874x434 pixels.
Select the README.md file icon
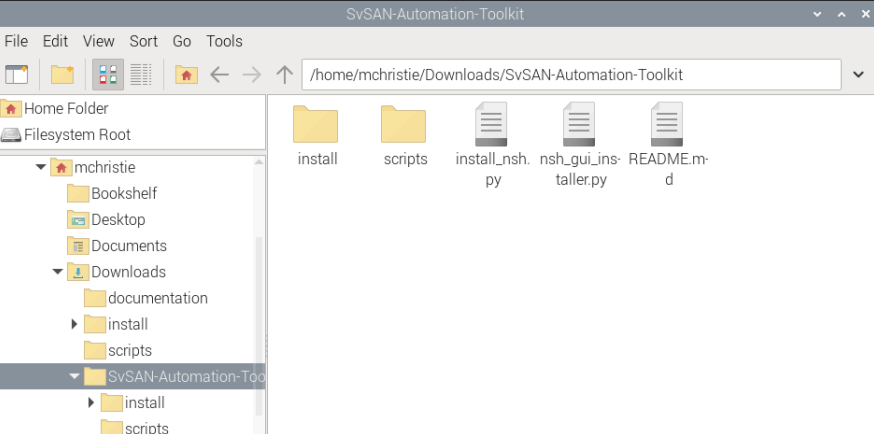tap(667, 124)
